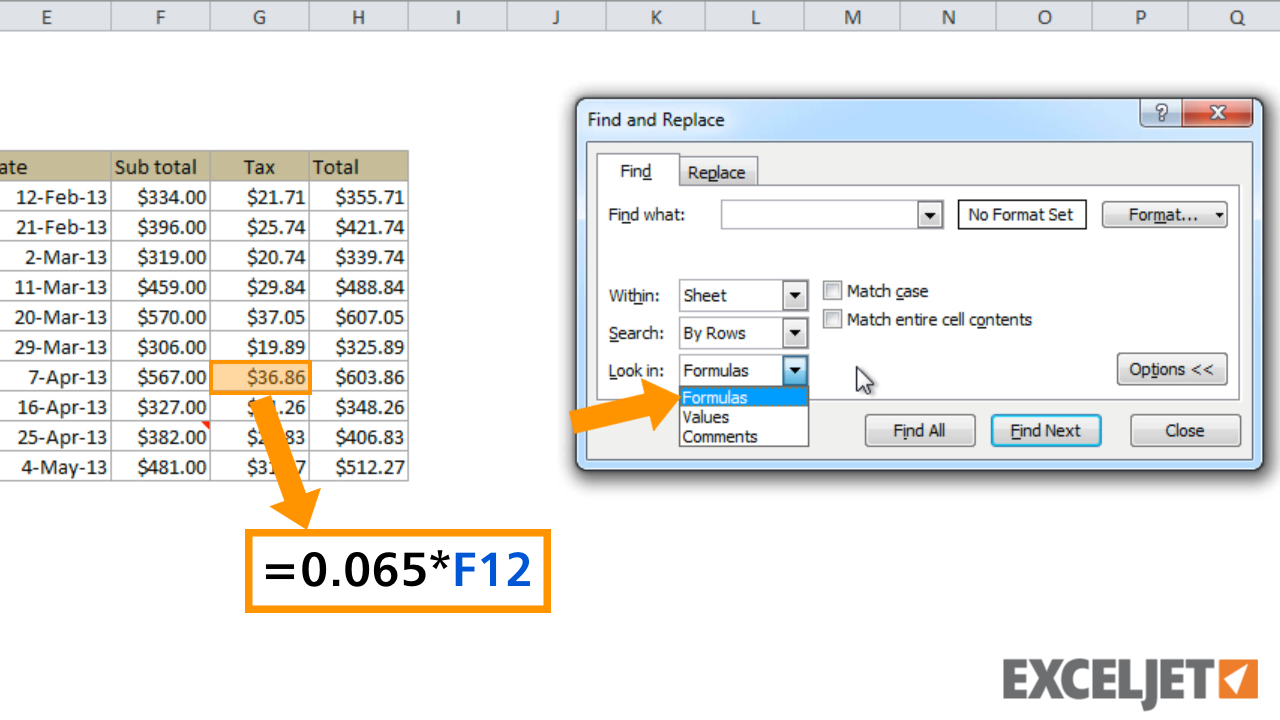Choose Comments in the Look in list
This screenshot has height=720, width=1280.
pos(719,436)
